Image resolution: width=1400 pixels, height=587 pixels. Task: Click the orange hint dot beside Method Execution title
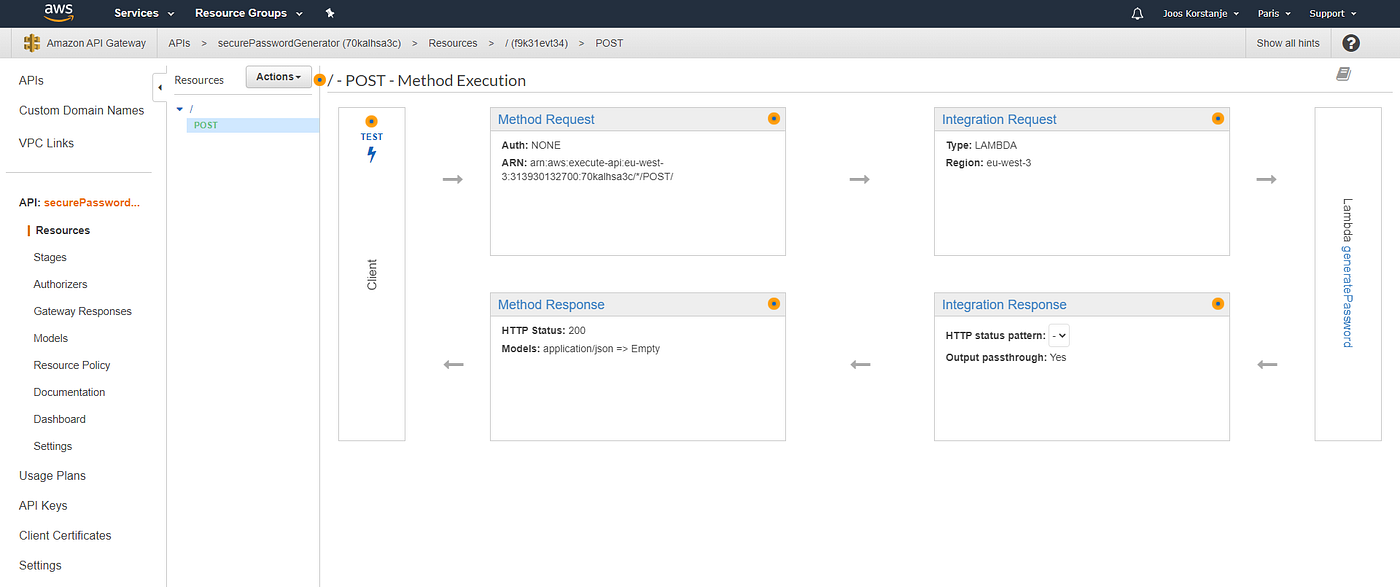pos(319,80)
